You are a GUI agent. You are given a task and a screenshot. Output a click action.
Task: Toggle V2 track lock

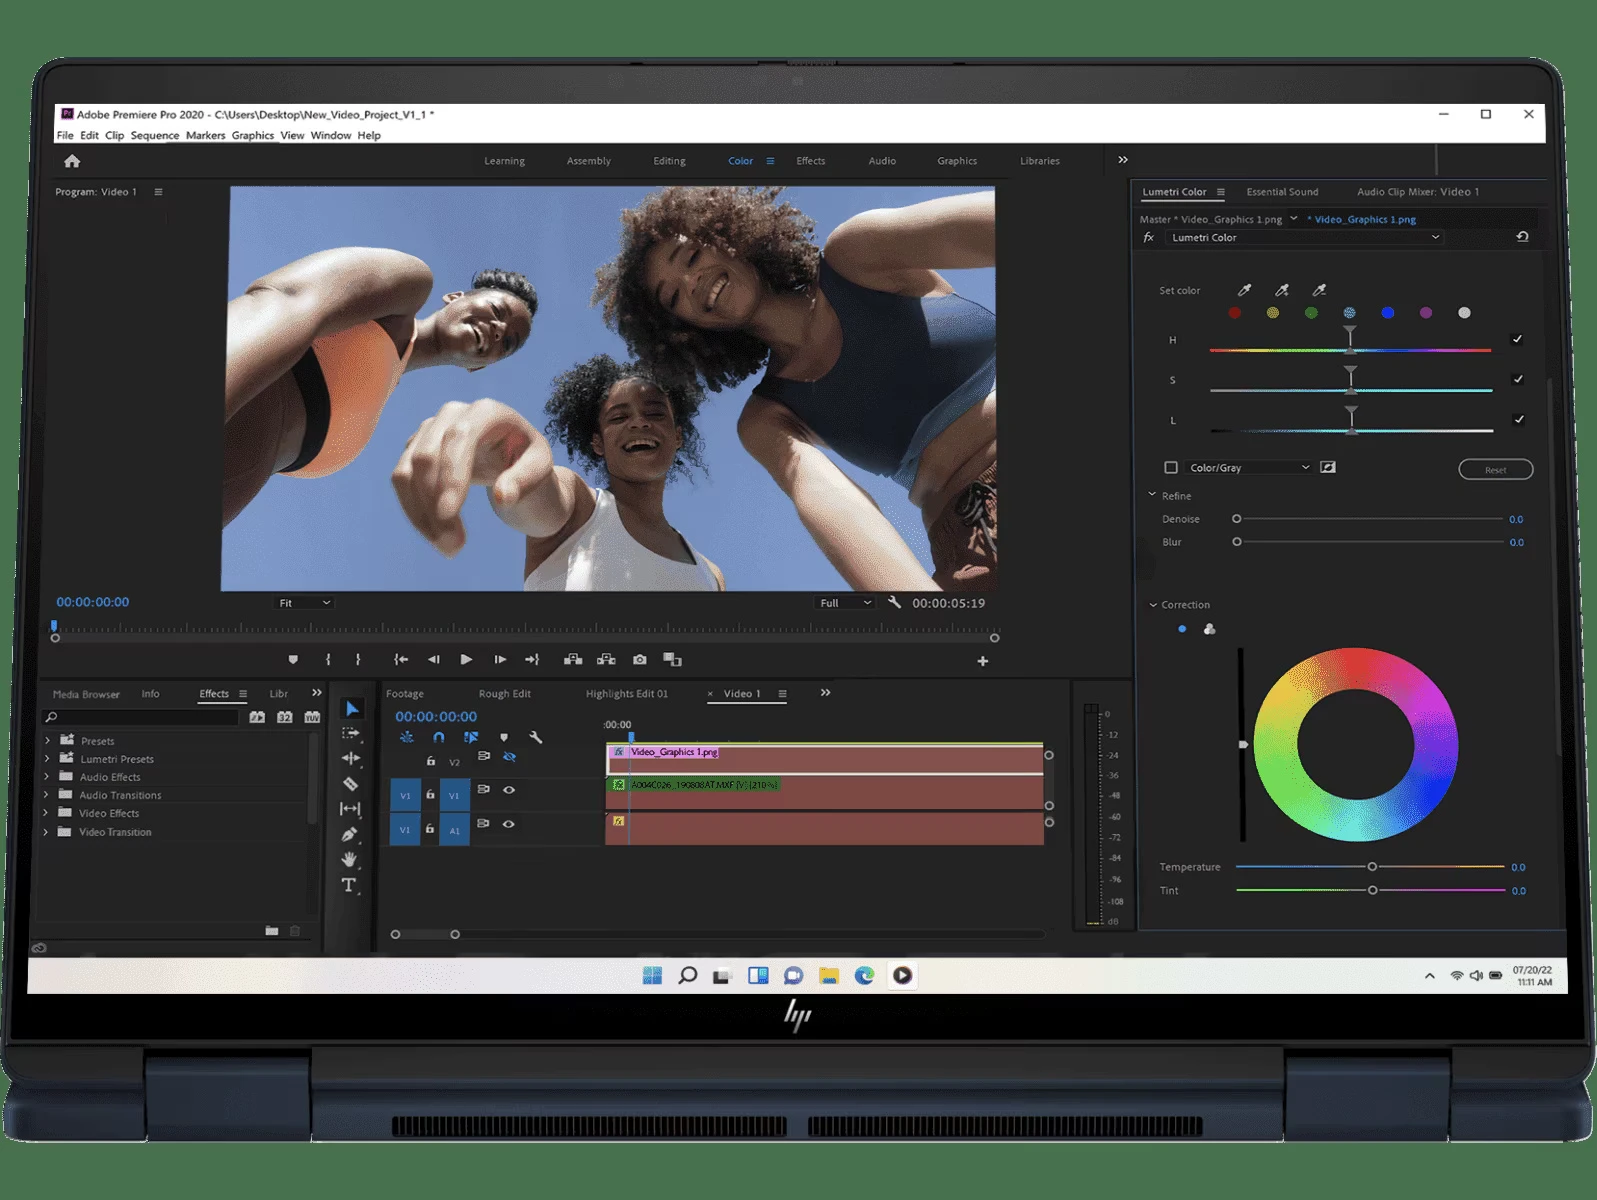[x=431, y=761]
